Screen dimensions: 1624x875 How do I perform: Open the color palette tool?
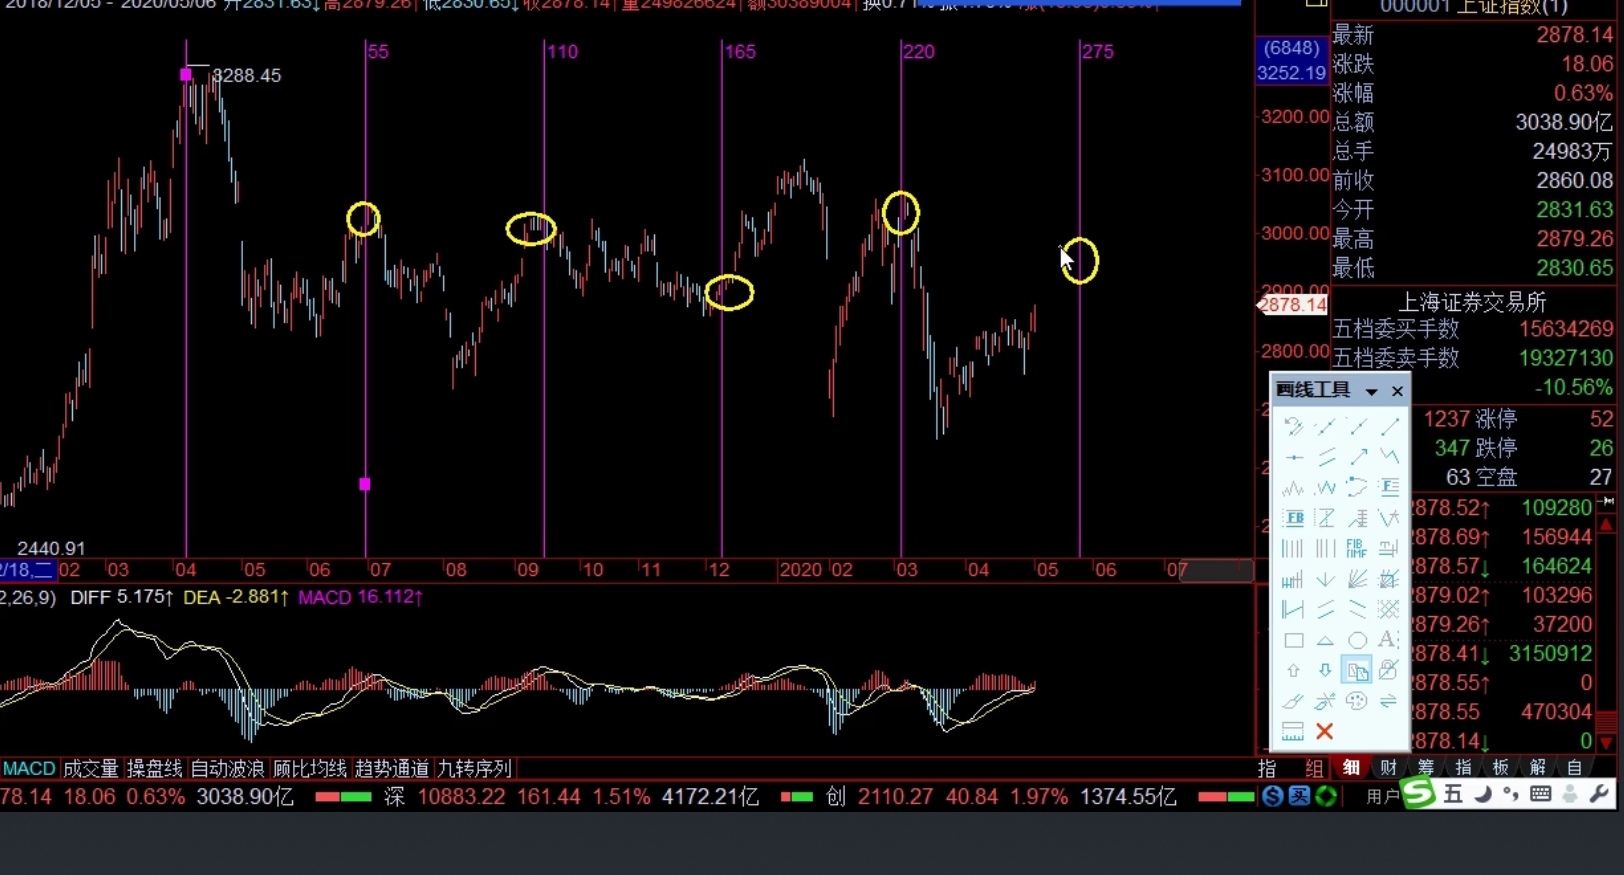[1357, 701]
